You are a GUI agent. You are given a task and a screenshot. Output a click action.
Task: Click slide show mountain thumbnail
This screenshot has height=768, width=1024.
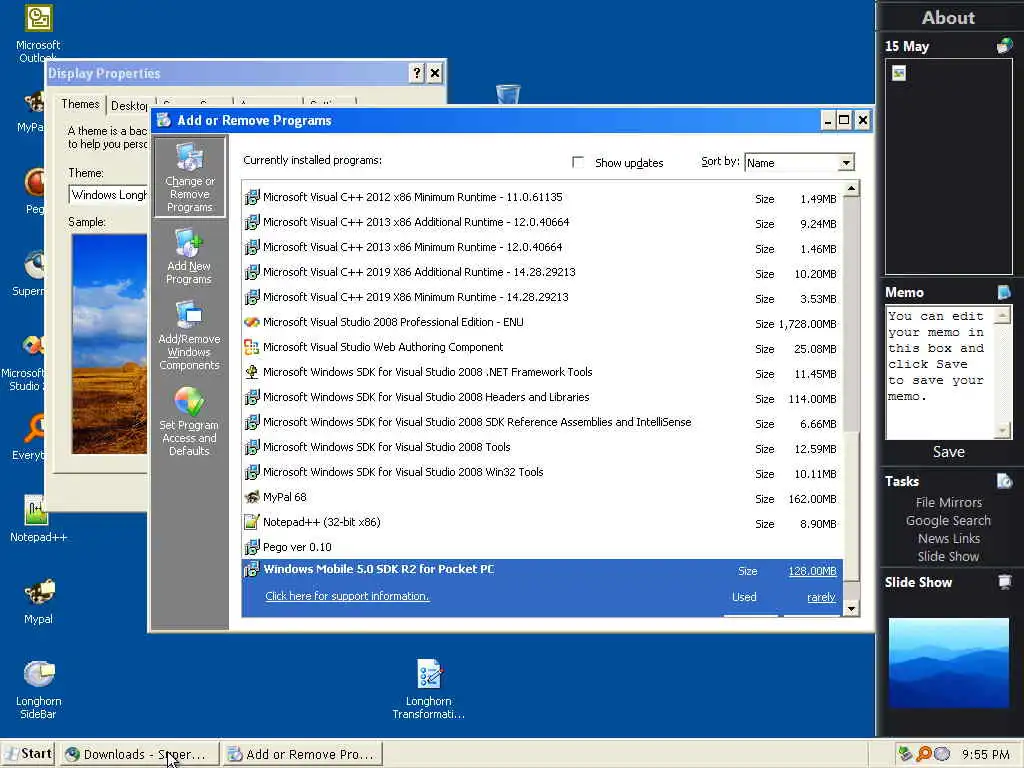point(949,664)
